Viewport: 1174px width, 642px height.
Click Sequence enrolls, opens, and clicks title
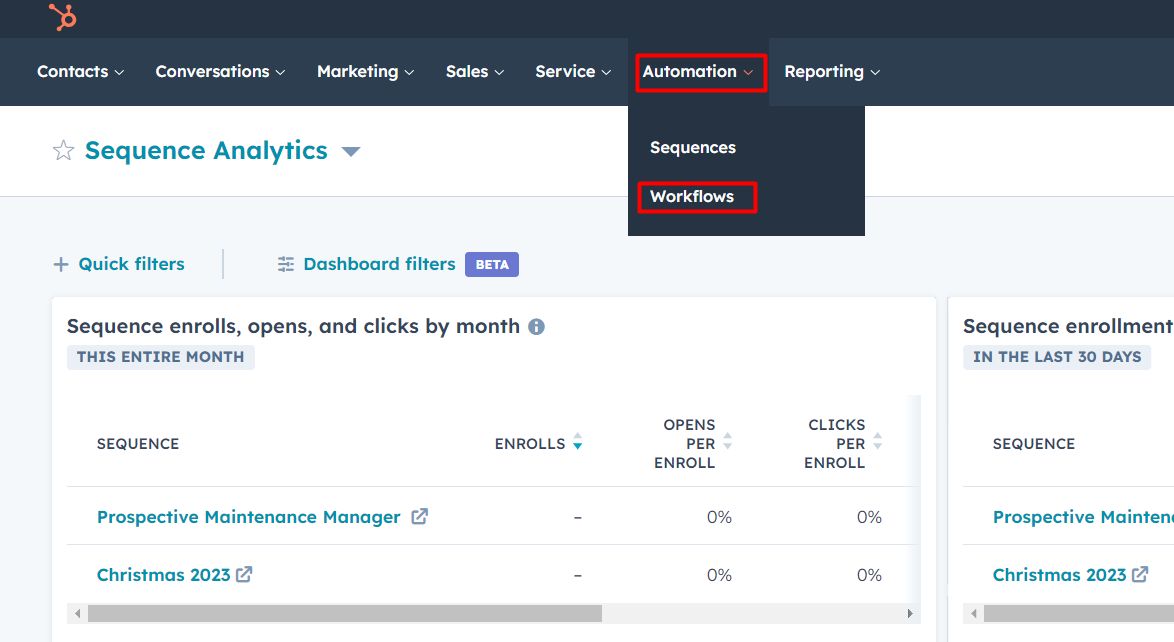pyautogui.click(x=293, y=327)
